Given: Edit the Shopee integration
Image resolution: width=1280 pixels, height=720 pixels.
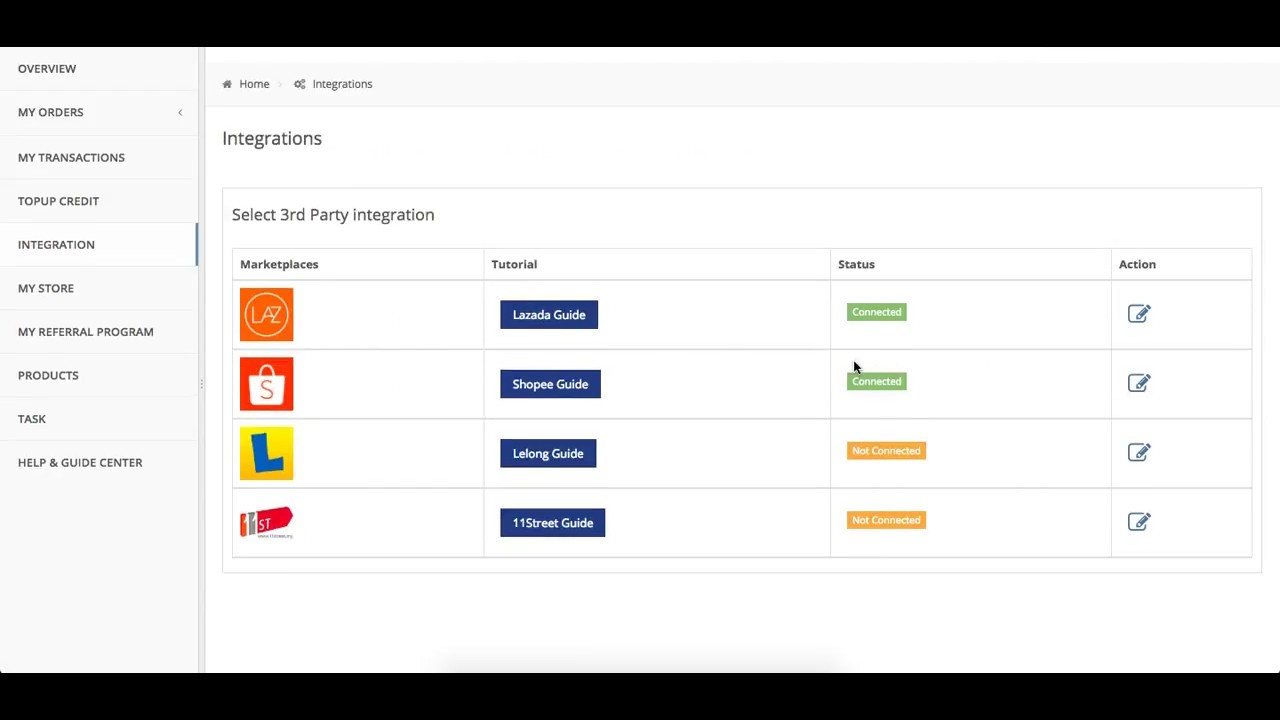Looking at the screenshot, I should [1139, 383].
